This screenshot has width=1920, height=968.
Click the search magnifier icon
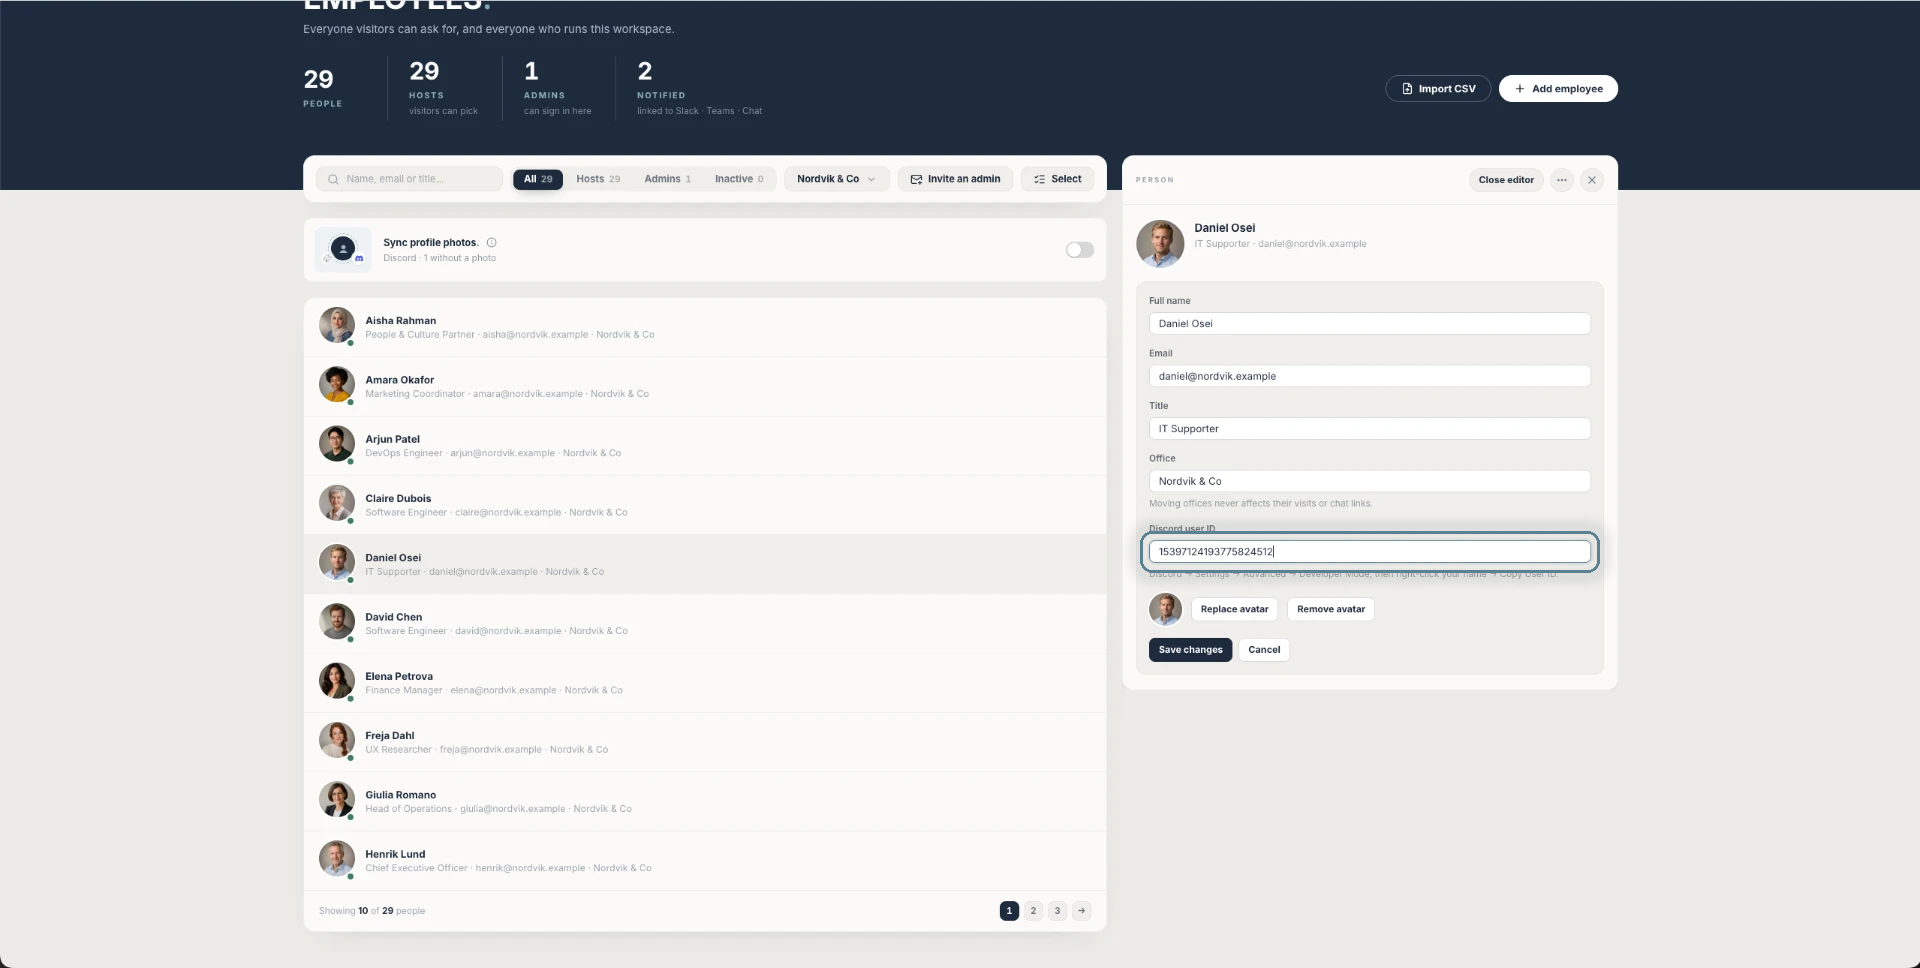tap(333, 179)
